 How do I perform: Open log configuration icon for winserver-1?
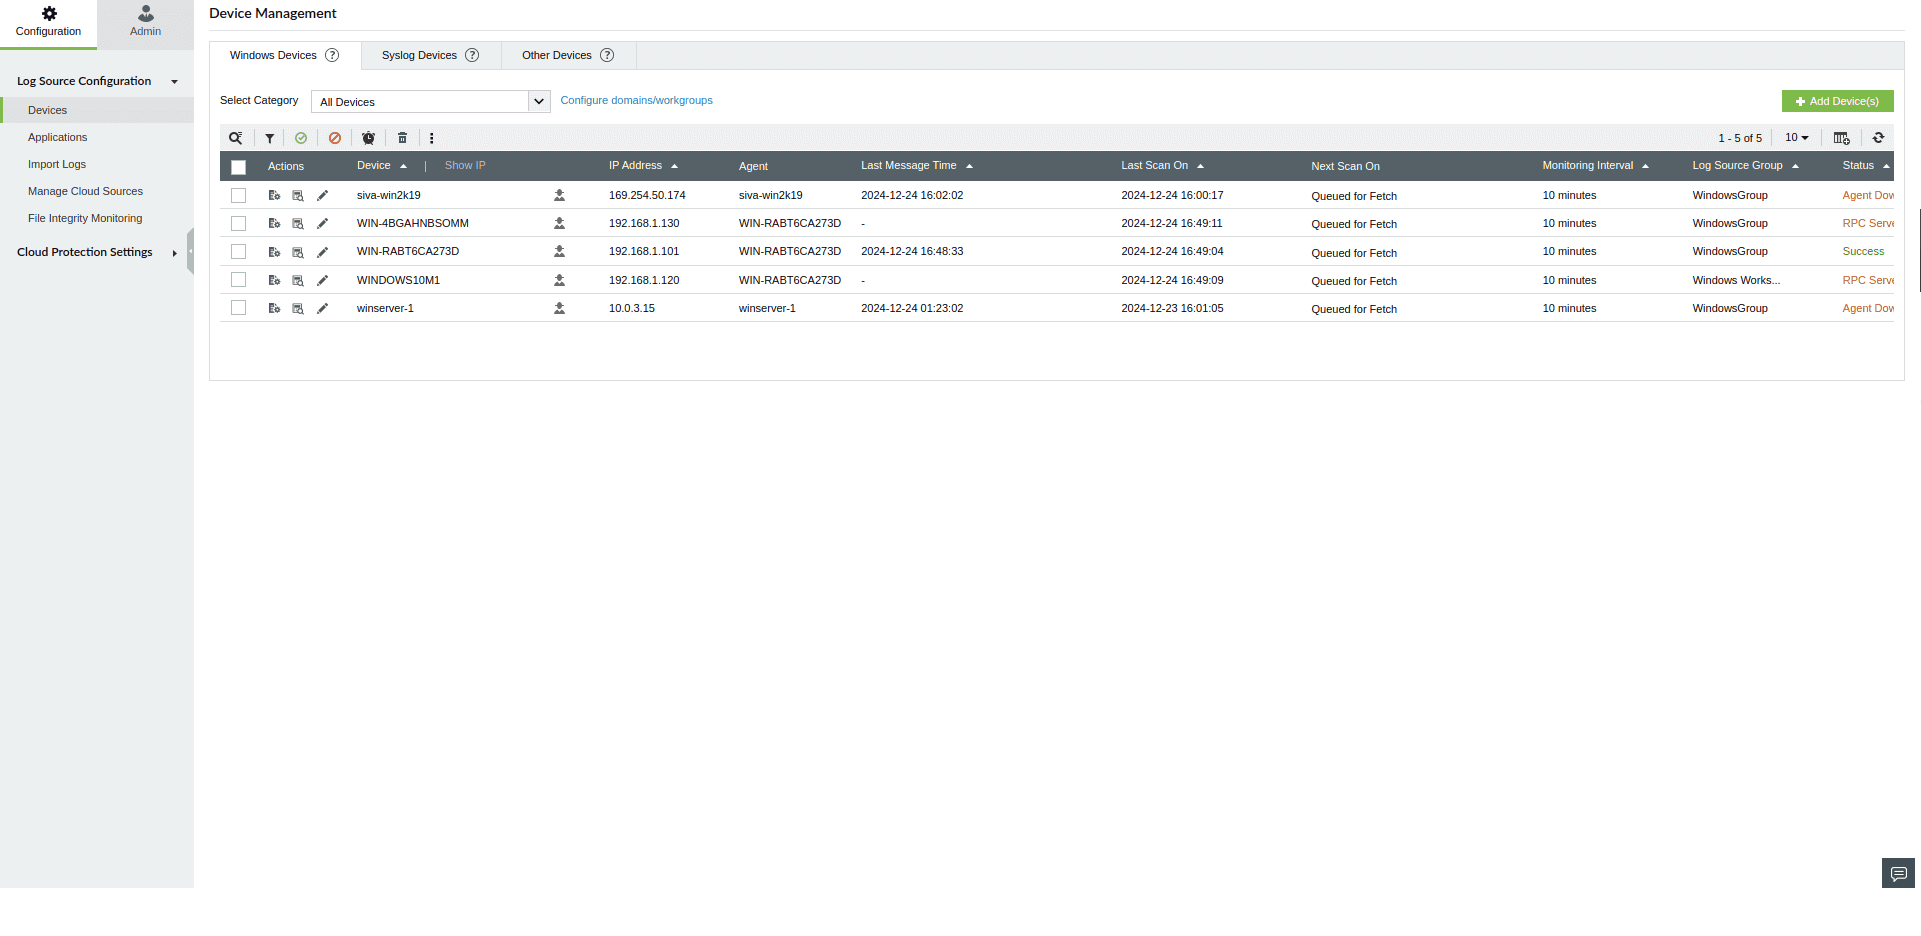click(274, 308)
